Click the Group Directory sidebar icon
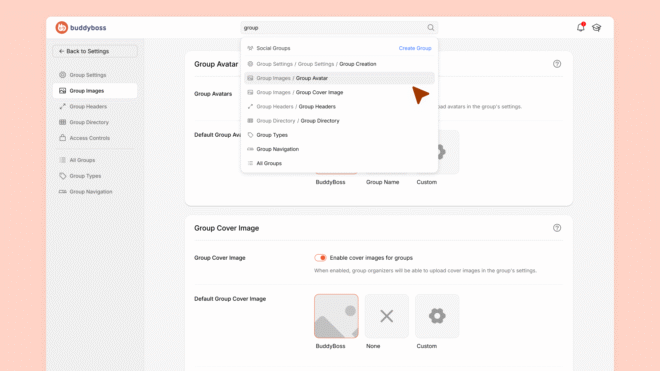 coord(62,122)
